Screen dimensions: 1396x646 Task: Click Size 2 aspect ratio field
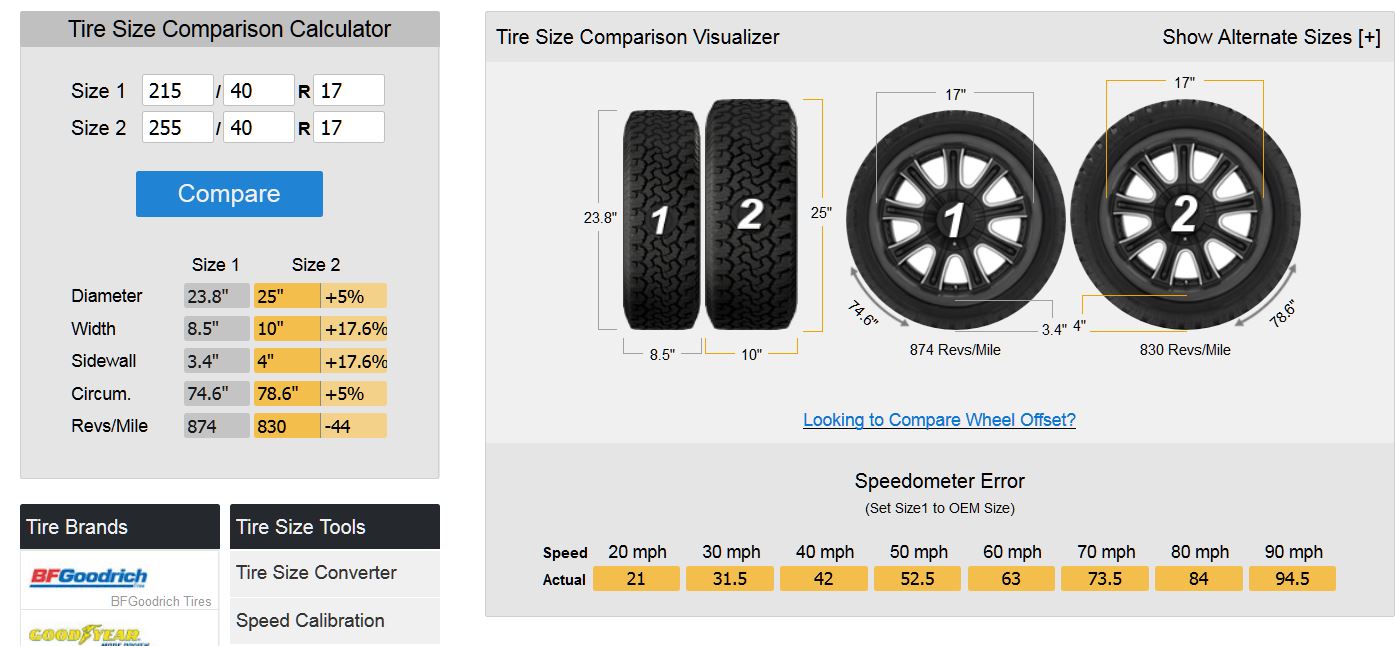point(258,128)
